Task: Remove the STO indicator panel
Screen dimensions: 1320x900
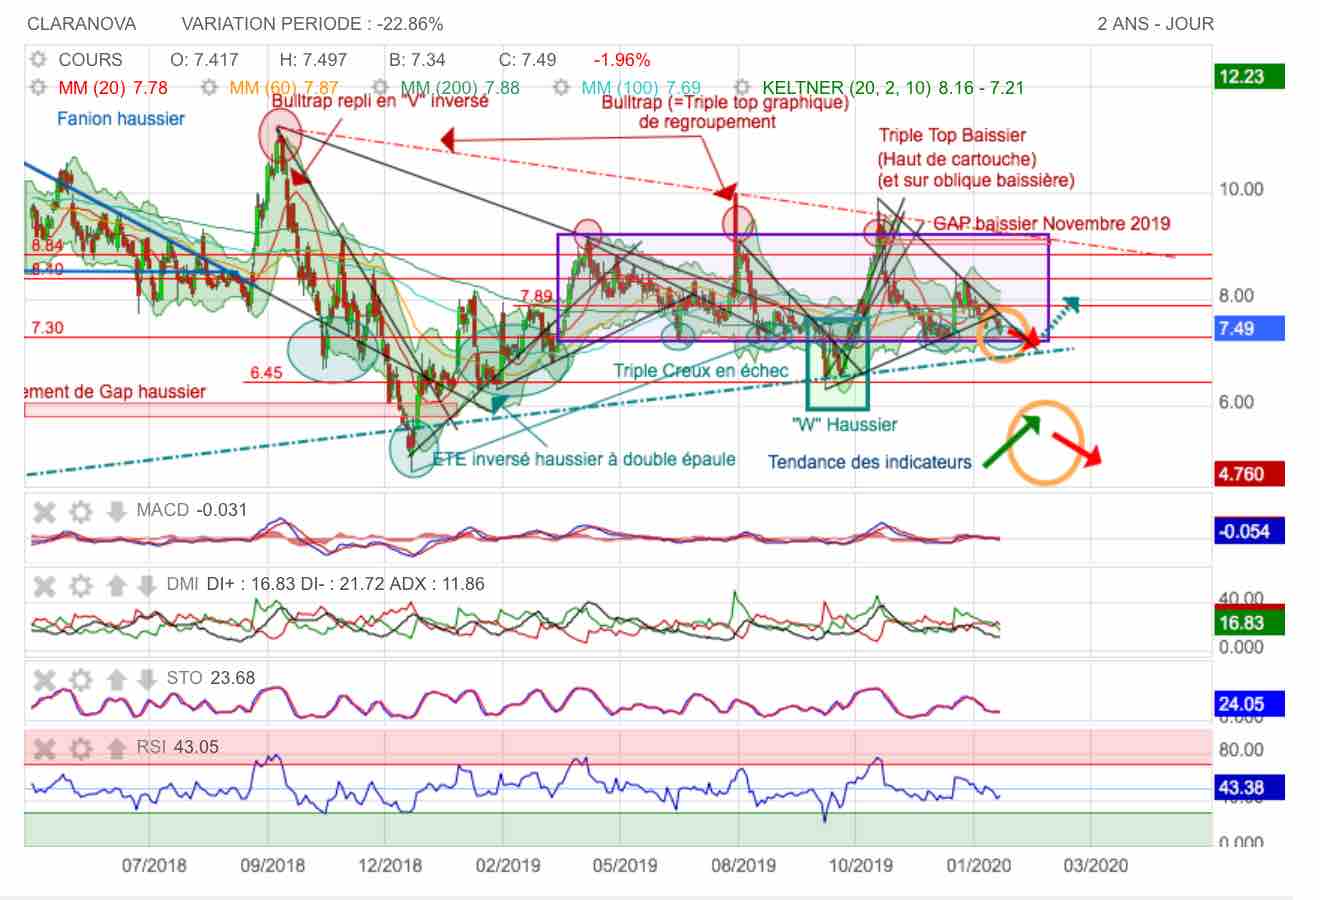Action: [45, 680]
